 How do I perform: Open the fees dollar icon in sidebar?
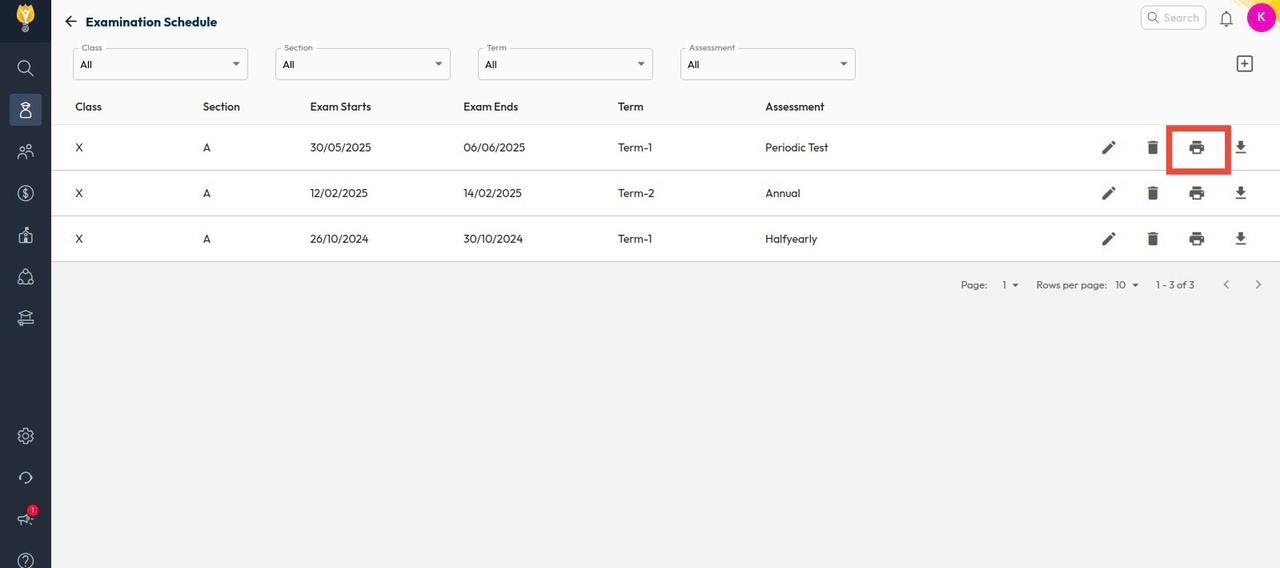(26, 193)
